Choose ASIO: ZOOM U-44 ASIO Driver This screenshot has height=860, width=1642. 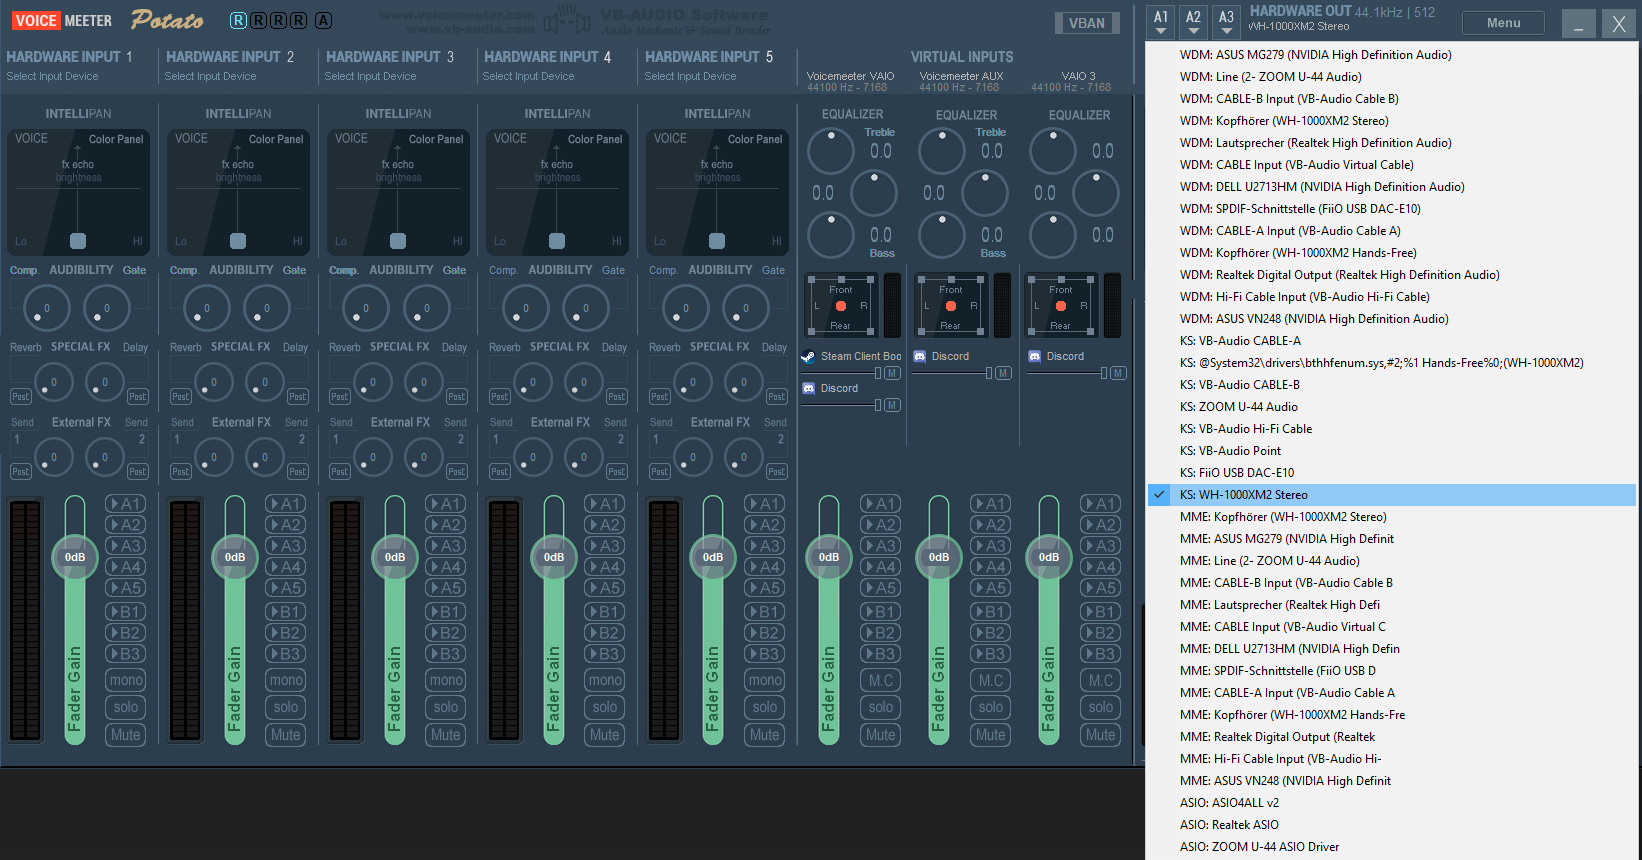(1392, 847)
